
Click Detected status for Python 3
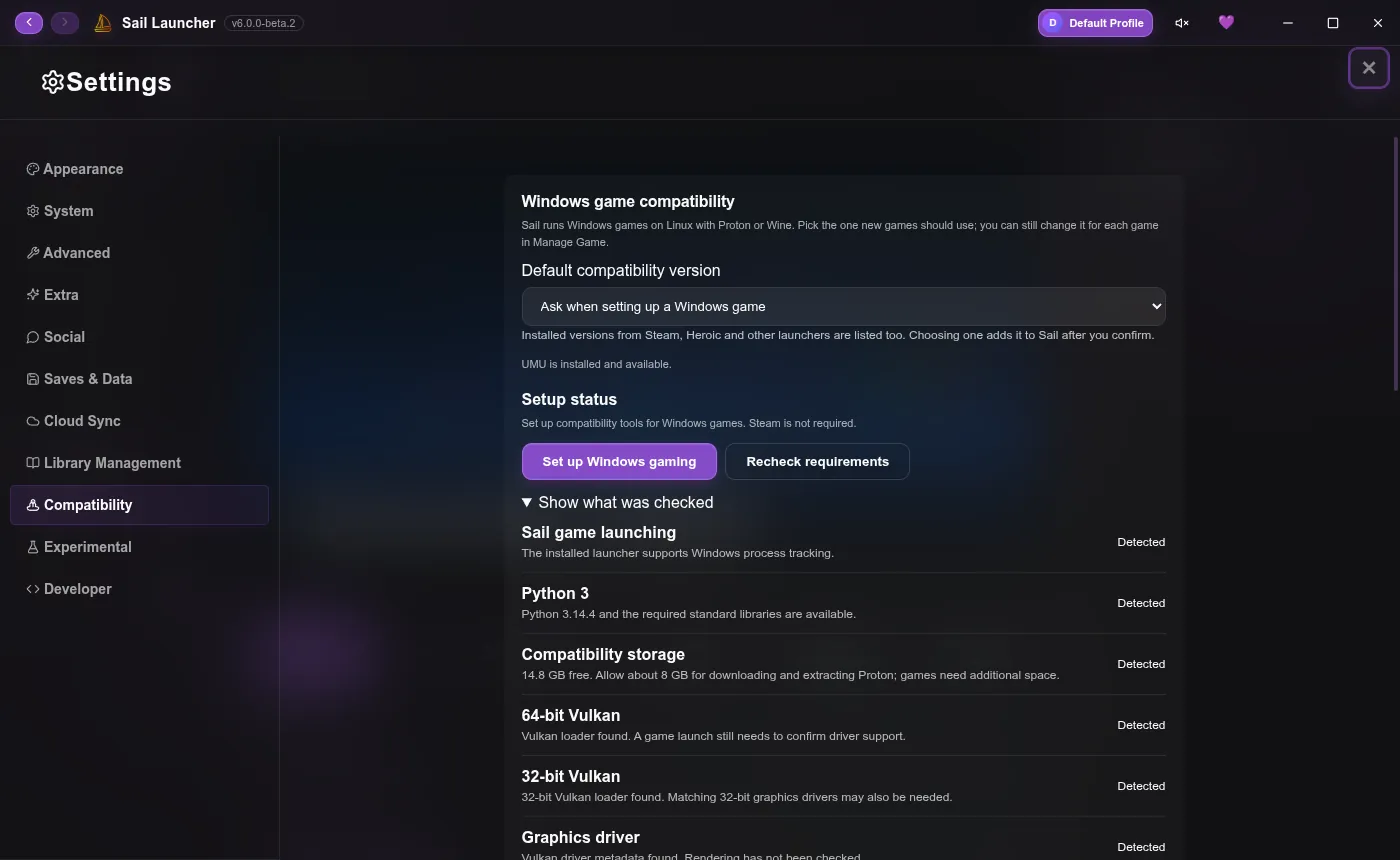coord(1141,603)
